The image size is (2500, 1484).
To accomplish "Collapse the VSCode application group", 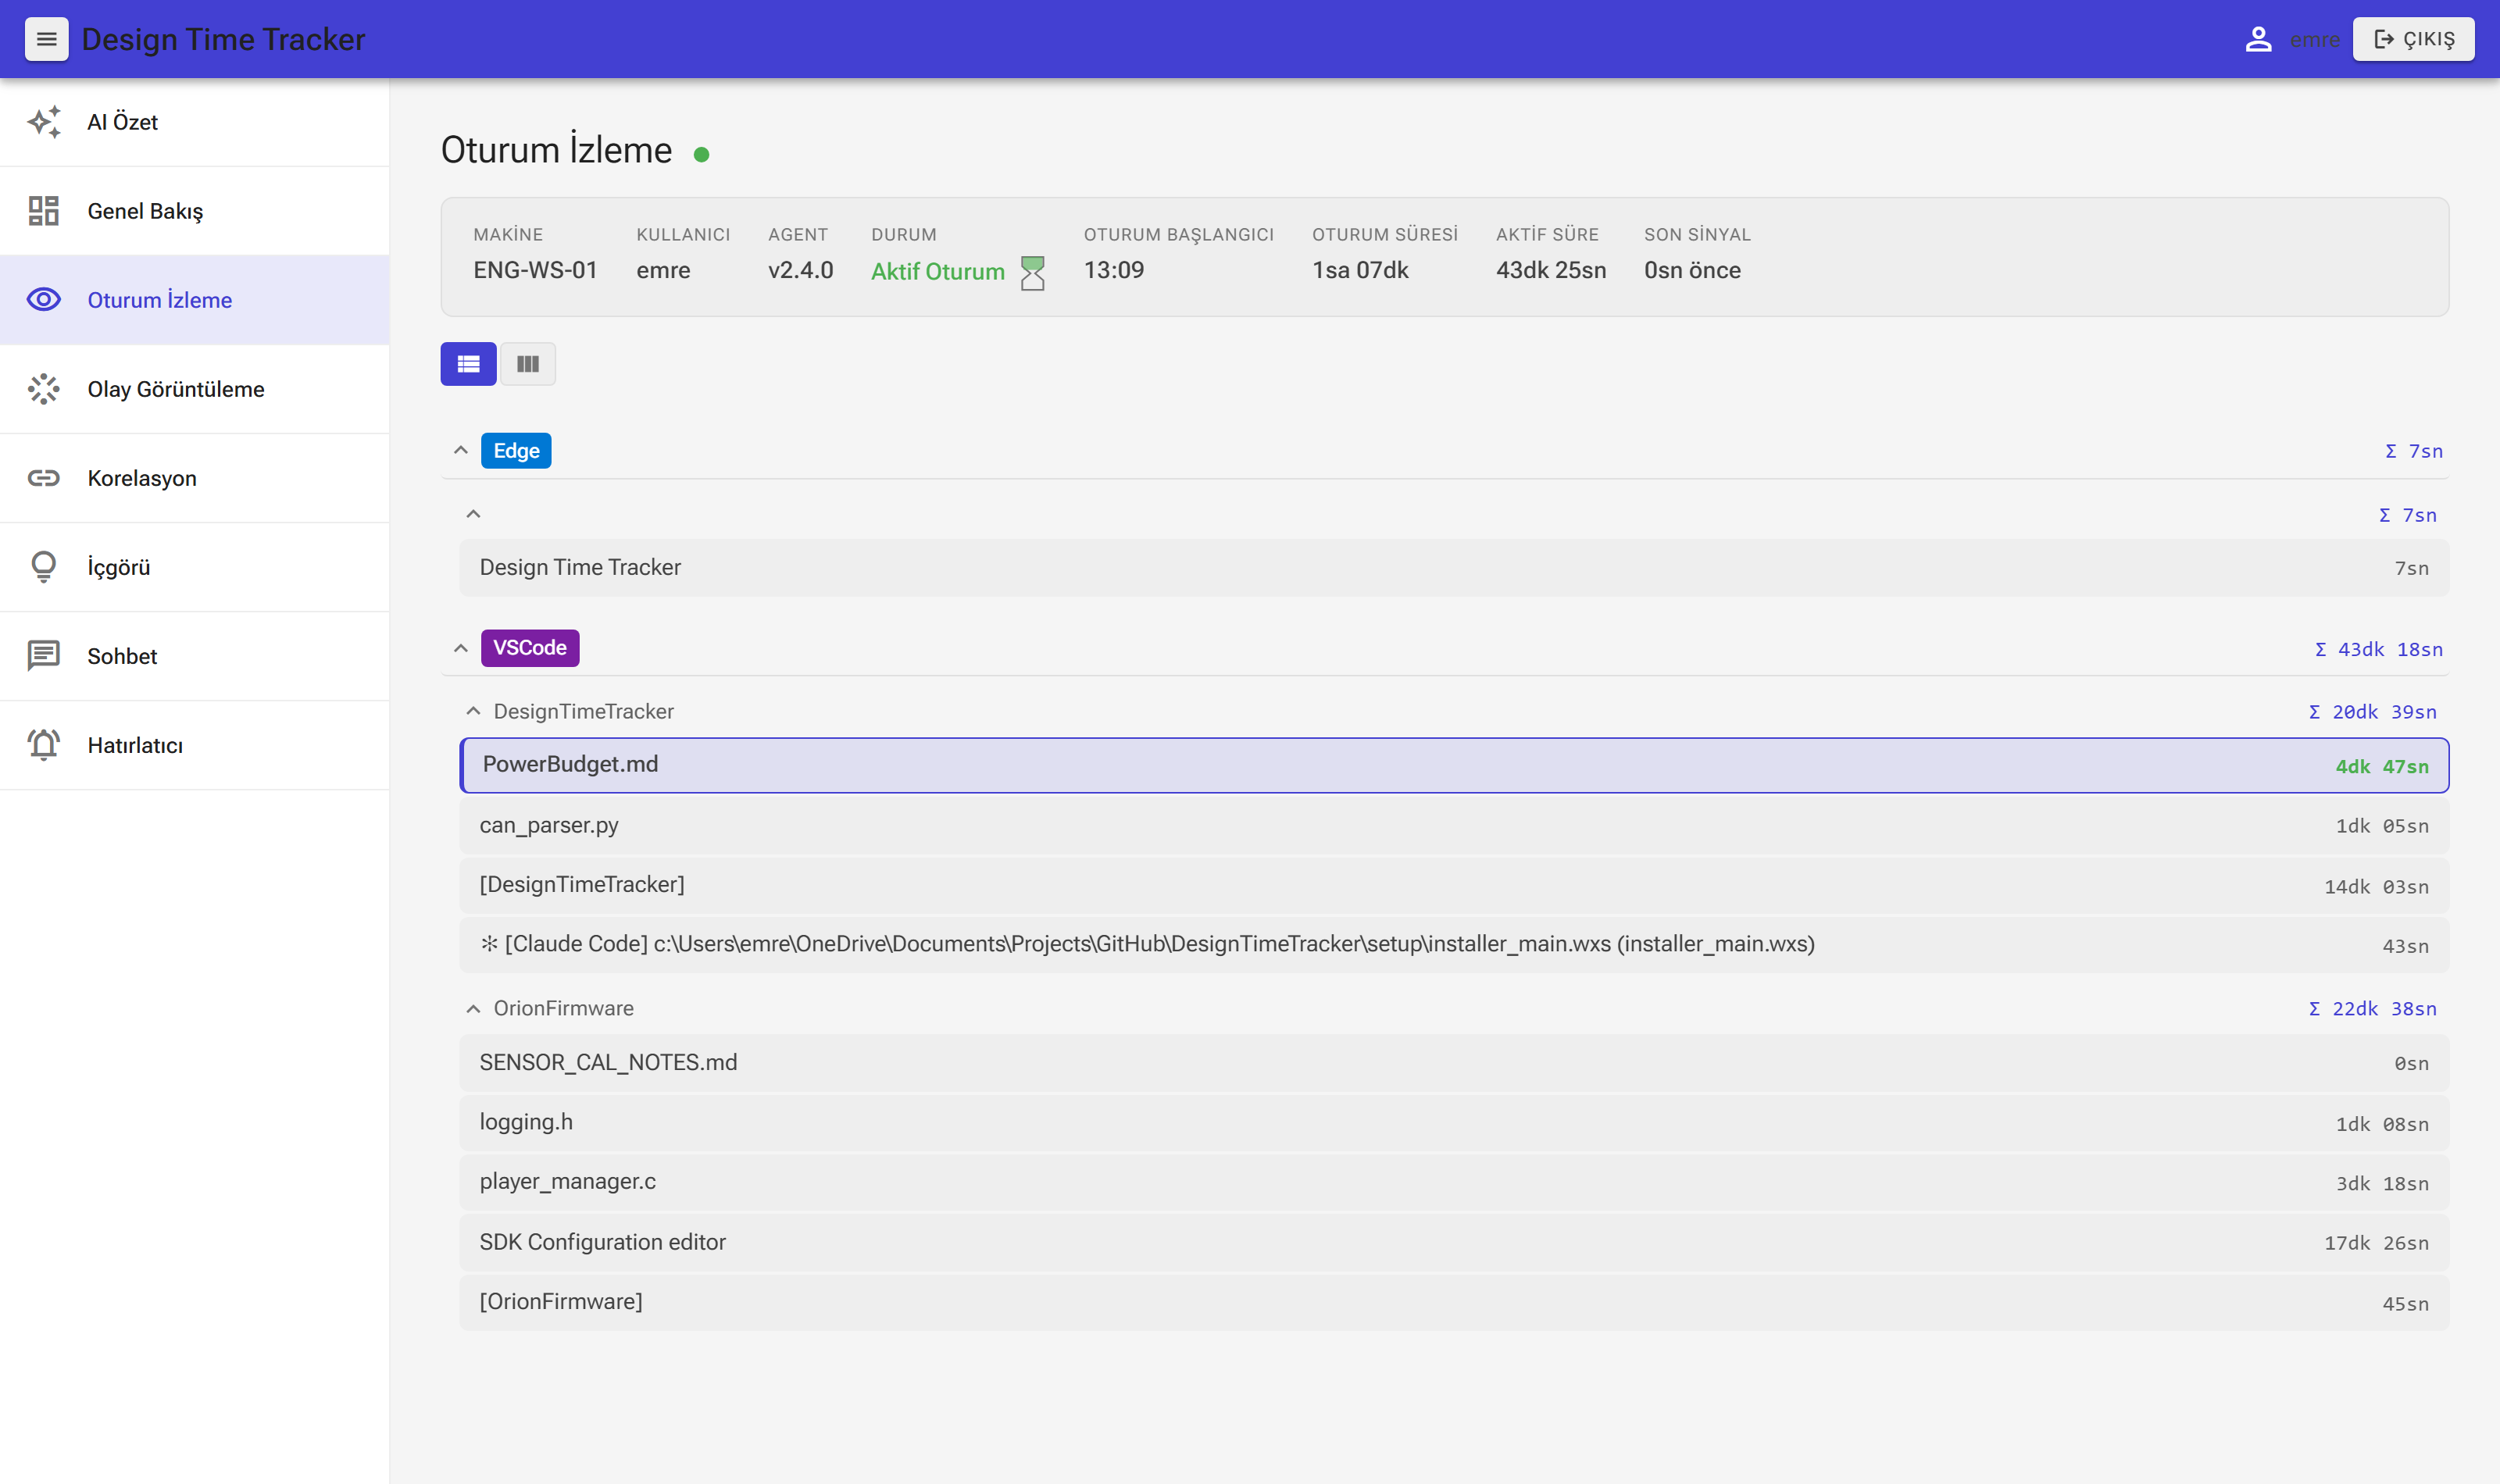I will click(x=461, y=649).
